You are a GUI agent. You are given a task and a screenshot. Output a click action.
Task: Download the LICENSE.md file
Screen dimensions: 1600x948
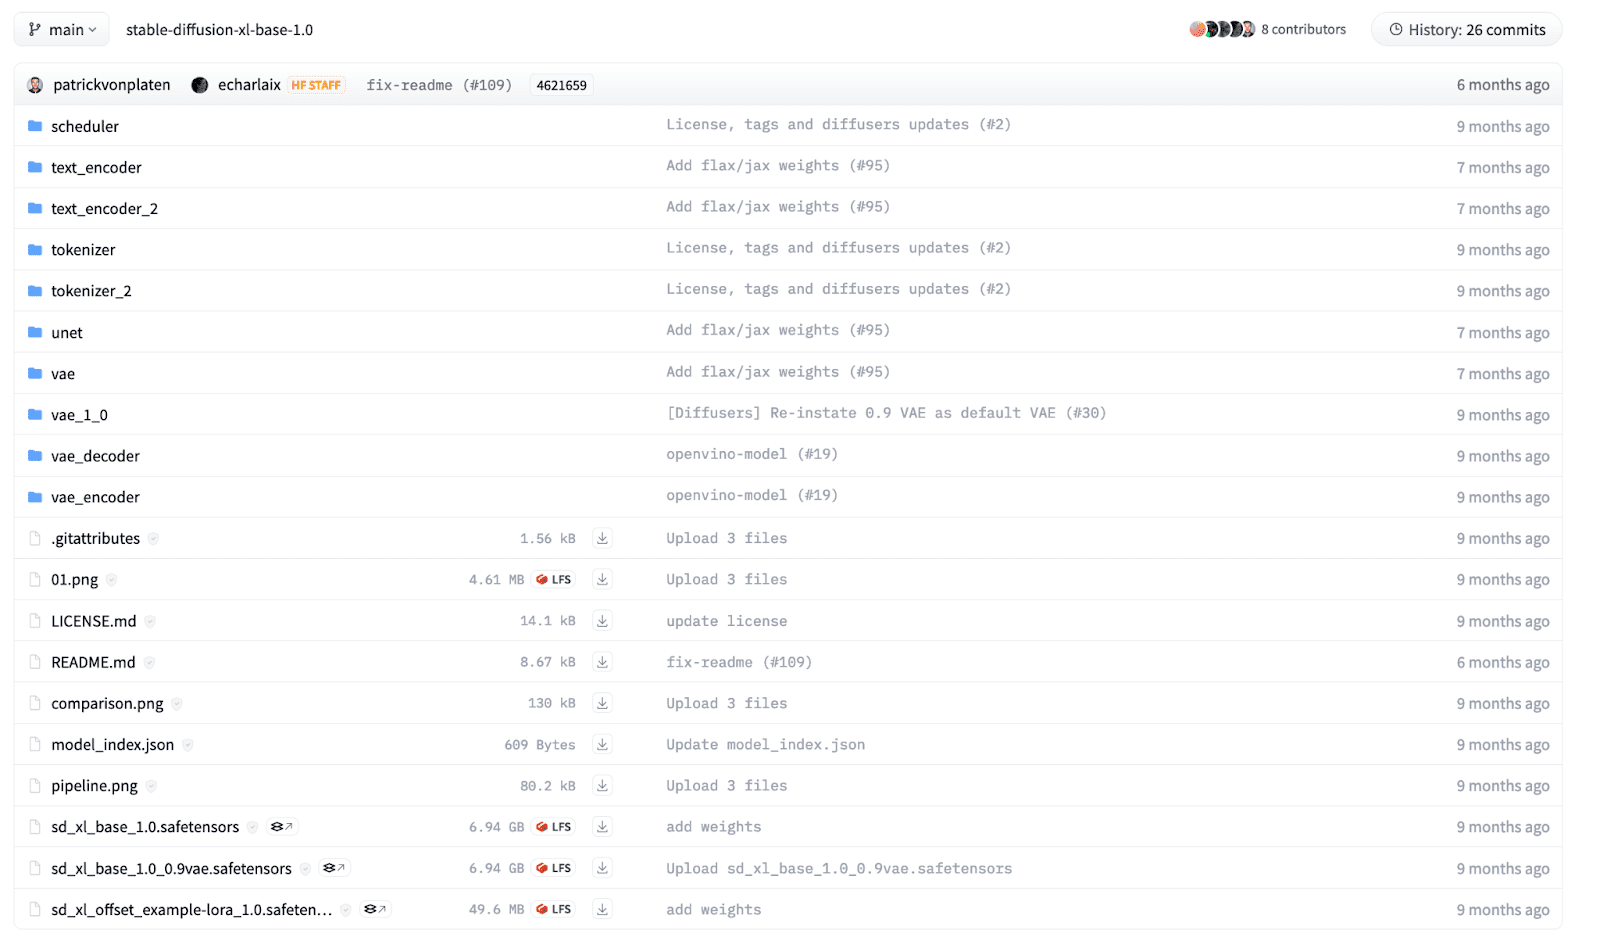tap(602, 621)
